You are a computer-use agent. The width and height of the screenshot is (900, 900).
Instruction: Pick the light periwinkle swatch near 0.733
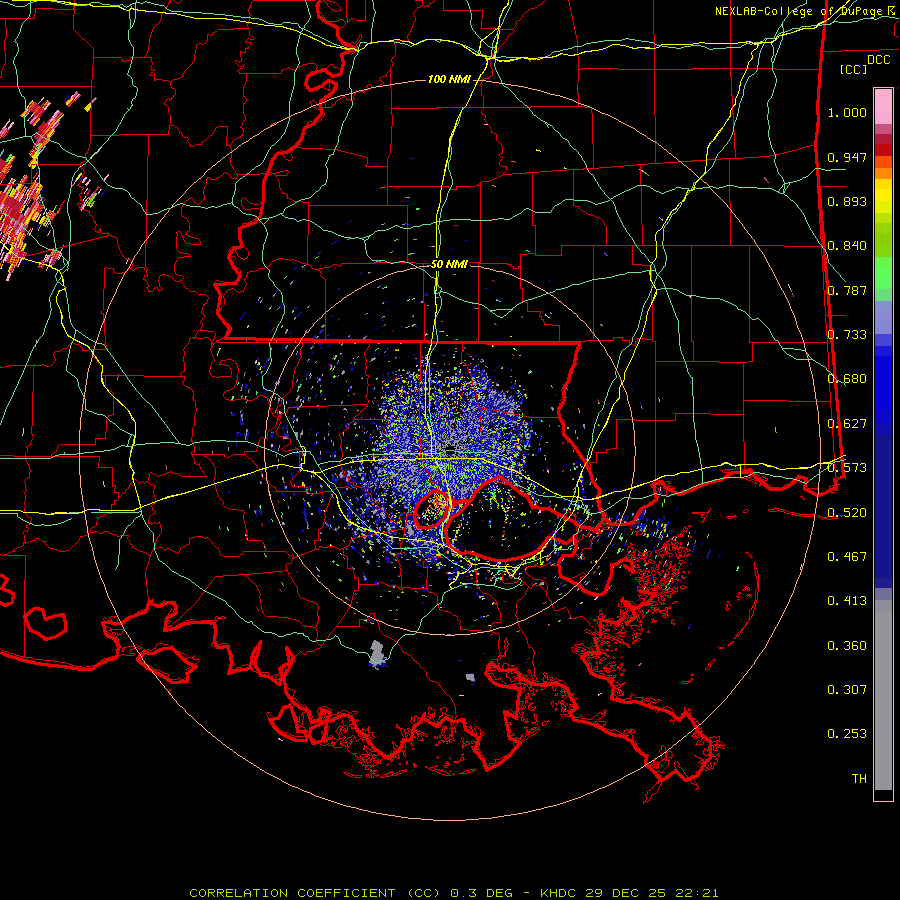883,319
